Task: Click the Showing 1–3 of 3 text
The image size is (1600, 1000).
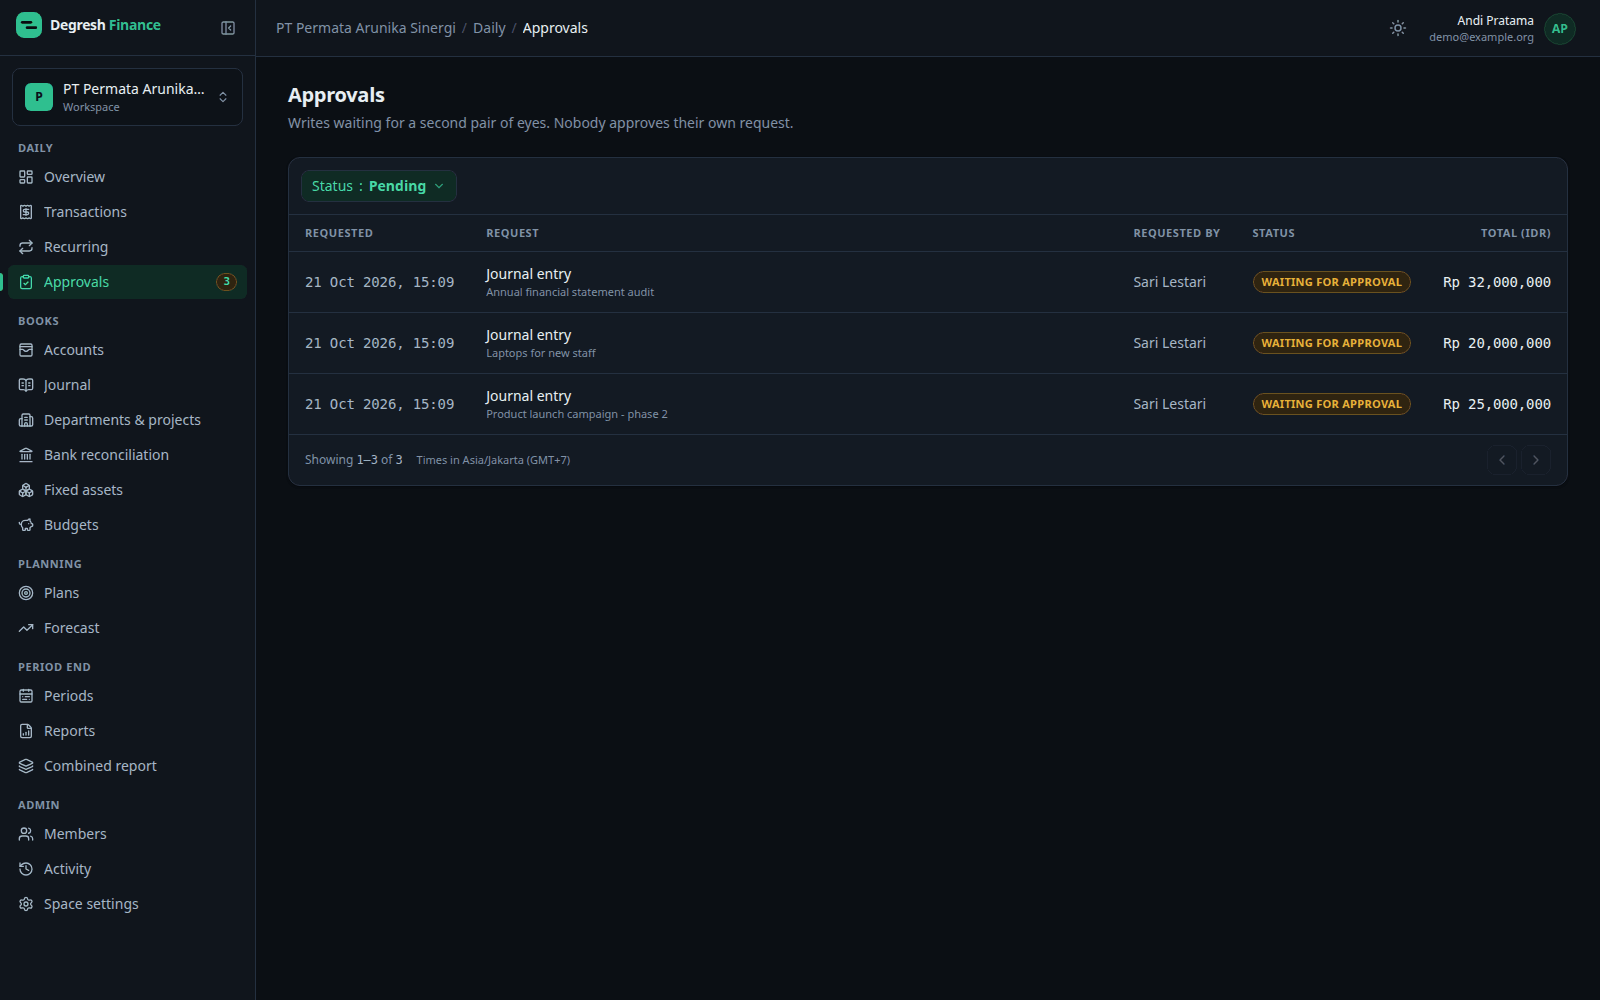Action: [x=353, y=460]
